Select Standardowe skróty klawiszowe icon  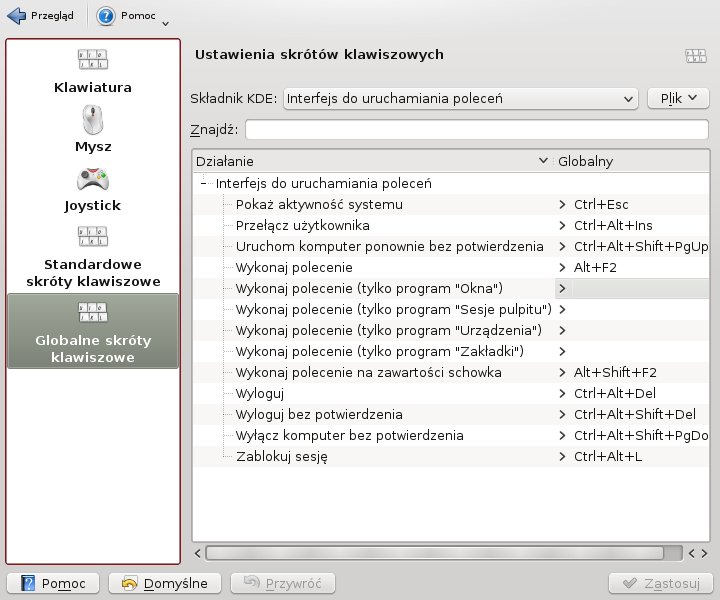[x=92, y=238]
